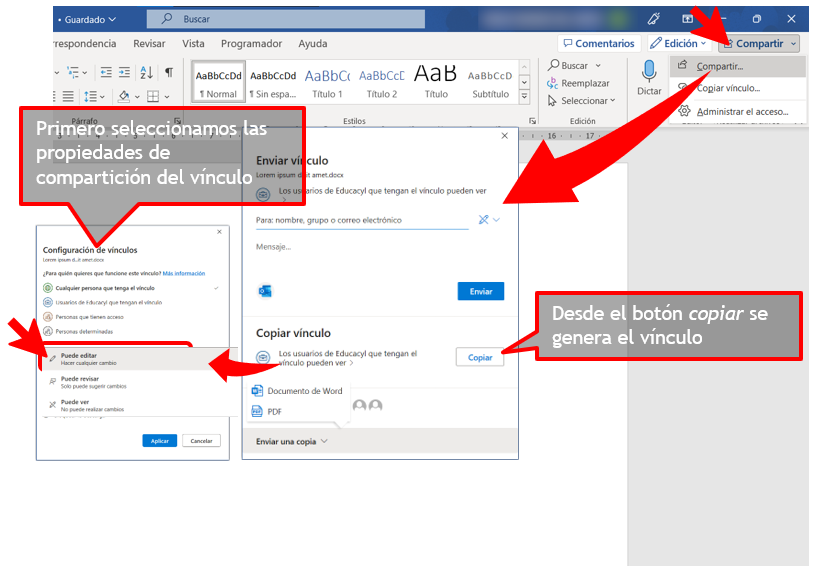This screenshot has width=815, height=570.
Task: Click the ribbon display options icon in title bar
Action: (688, 19)
